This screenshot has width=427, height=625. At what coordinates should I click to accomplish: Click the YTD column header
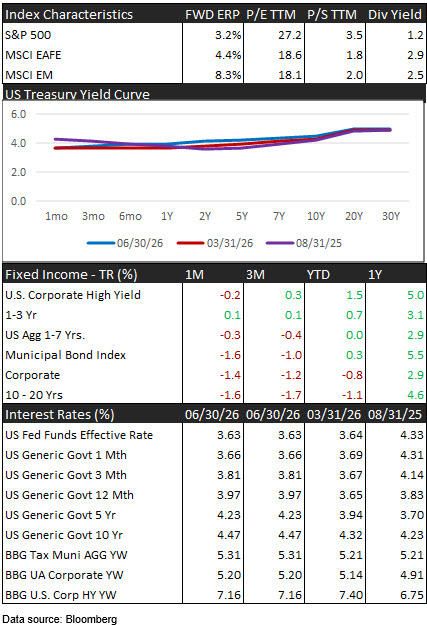(318, 275)
